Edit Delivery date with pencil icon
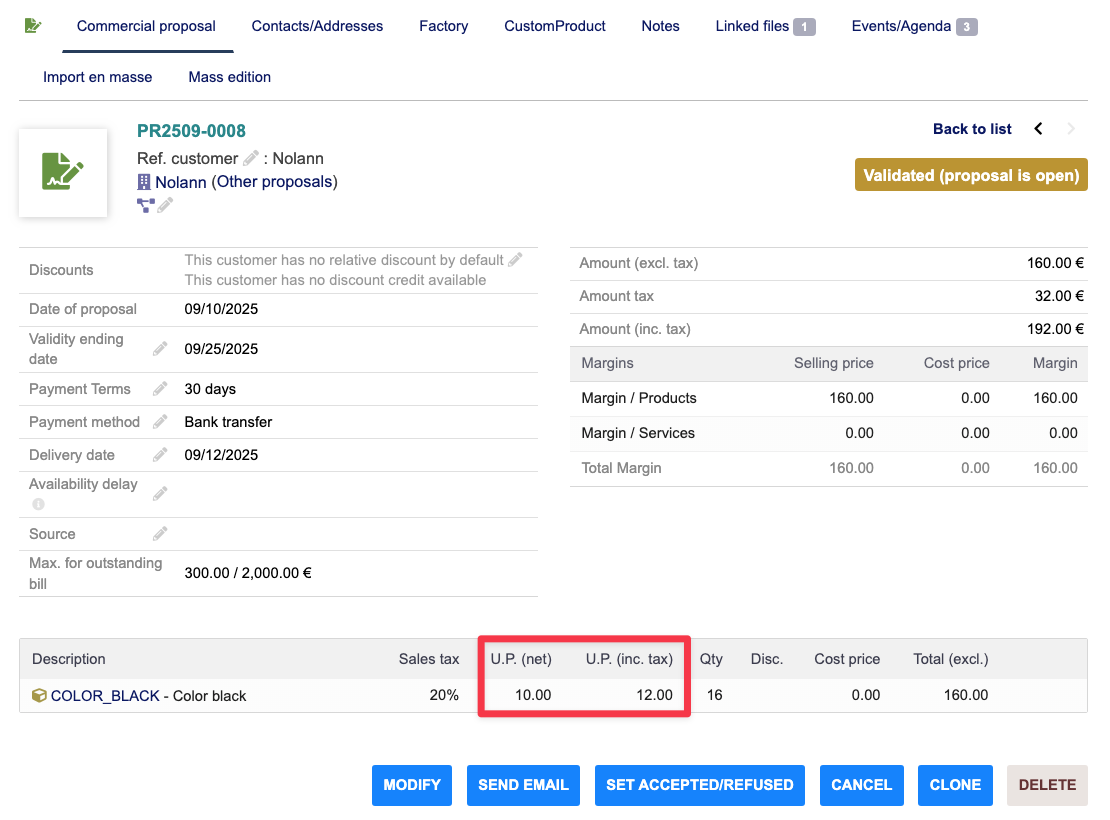The image size is (1110, 820). tap(160, 455)
